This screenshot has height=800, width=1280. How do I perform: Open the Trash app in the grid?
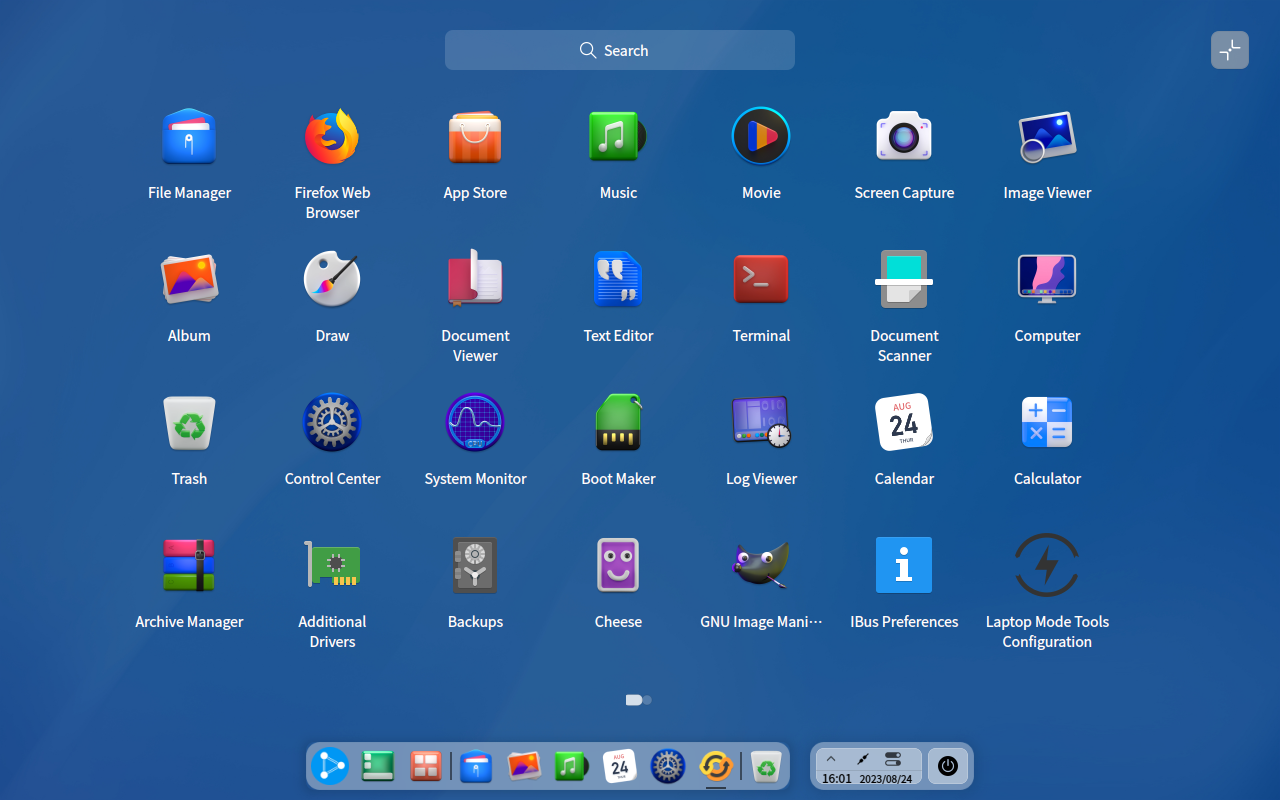(189, 422)
